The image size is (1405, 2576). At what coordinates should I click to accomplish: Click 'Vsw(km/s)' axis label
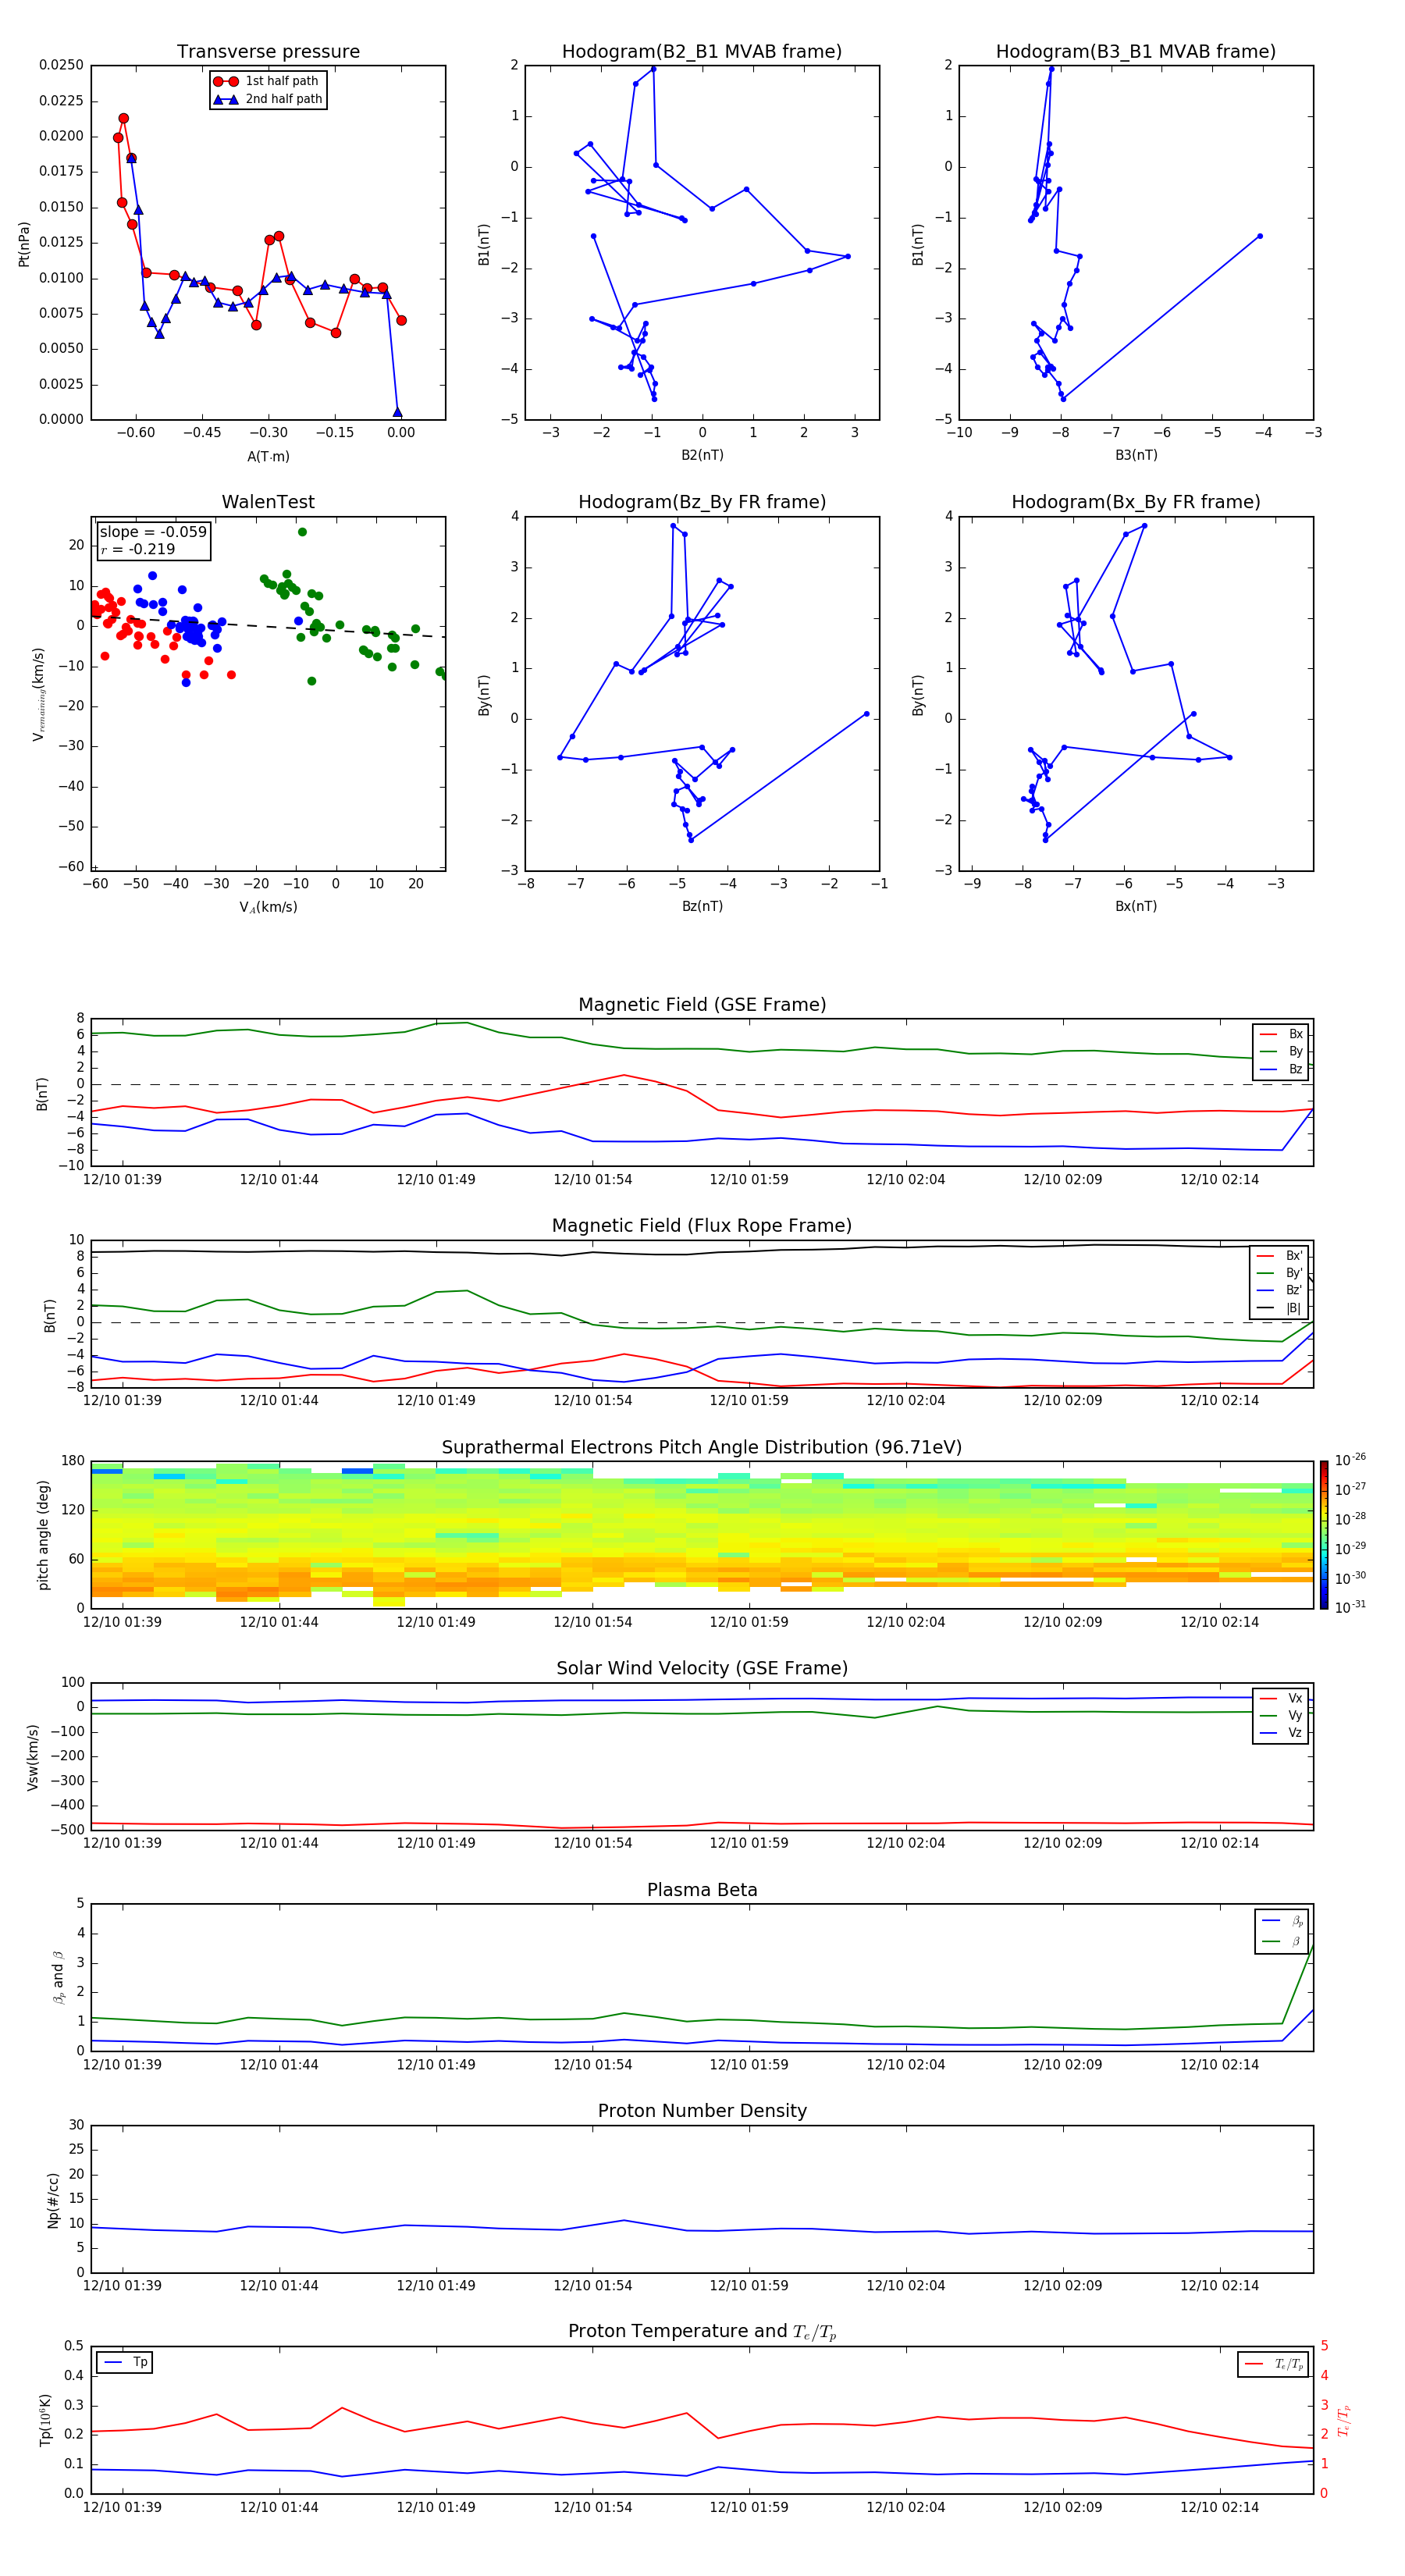[33, 1756]
